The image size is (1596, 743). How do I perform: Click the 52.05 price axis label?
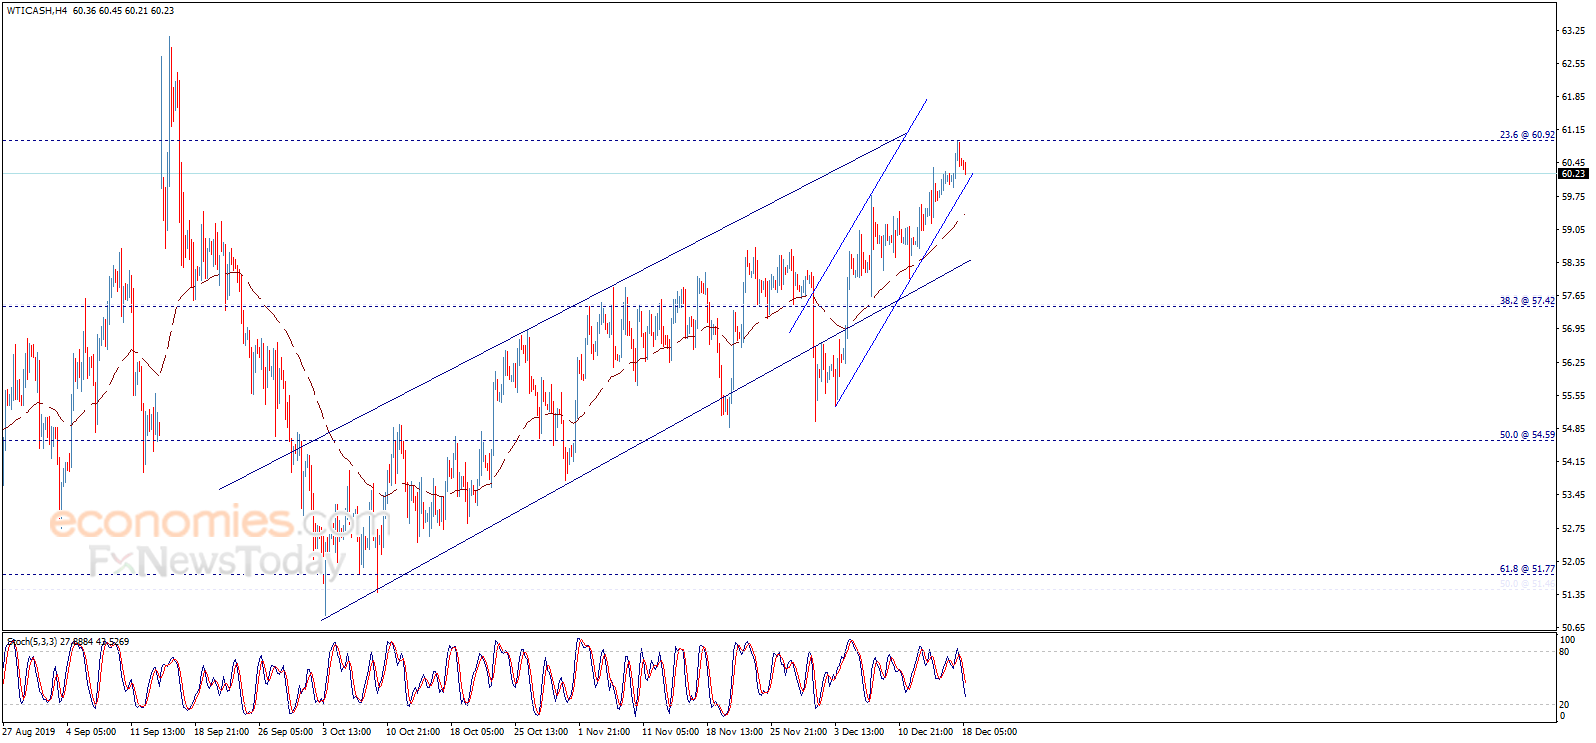coord(1573,562)
